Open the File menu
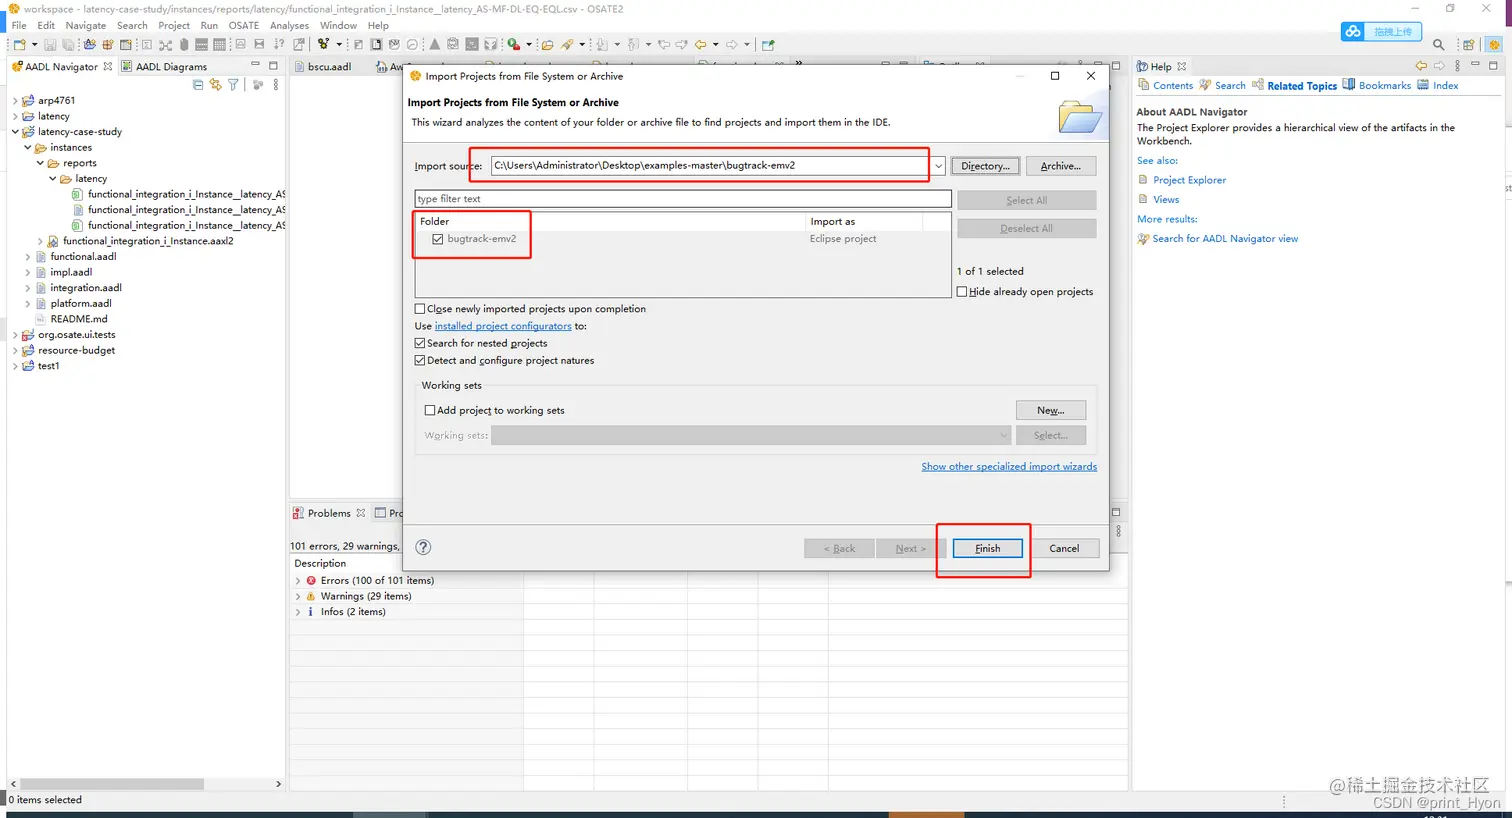Screen dimensions: 1512x818 coord(19,25)
